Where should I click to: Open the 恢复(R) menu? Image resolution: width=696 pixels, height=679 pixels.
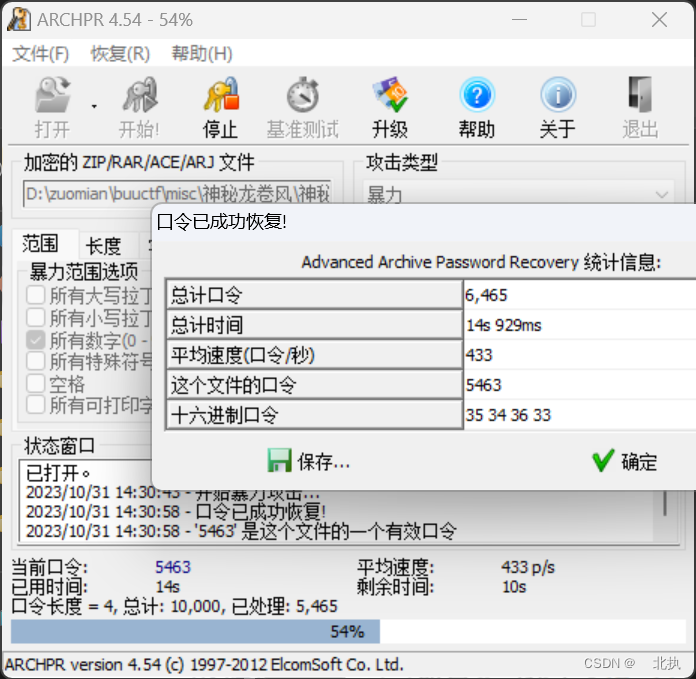120,54
